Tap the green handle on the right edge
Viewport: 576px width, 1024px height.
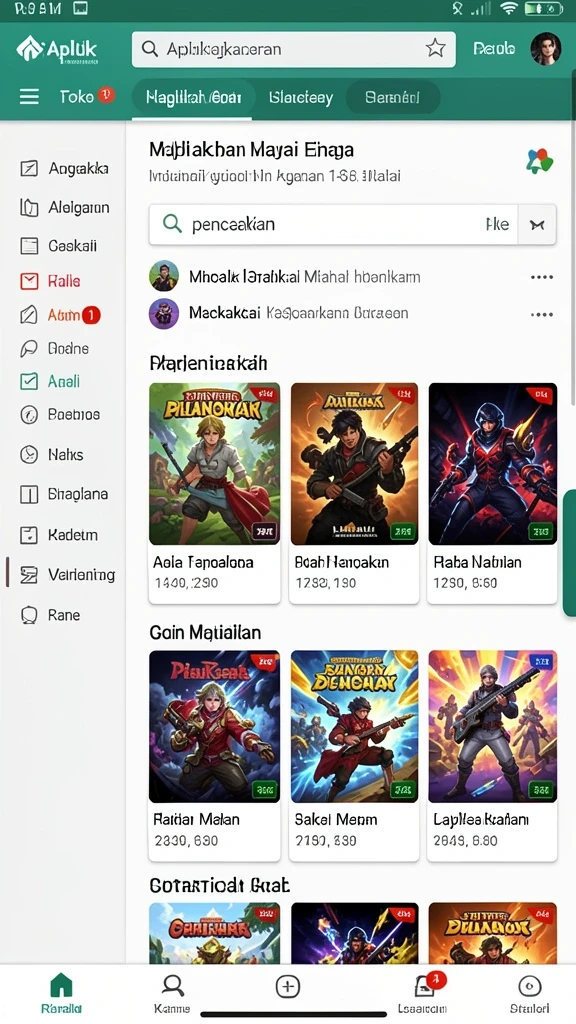[569, 552]
